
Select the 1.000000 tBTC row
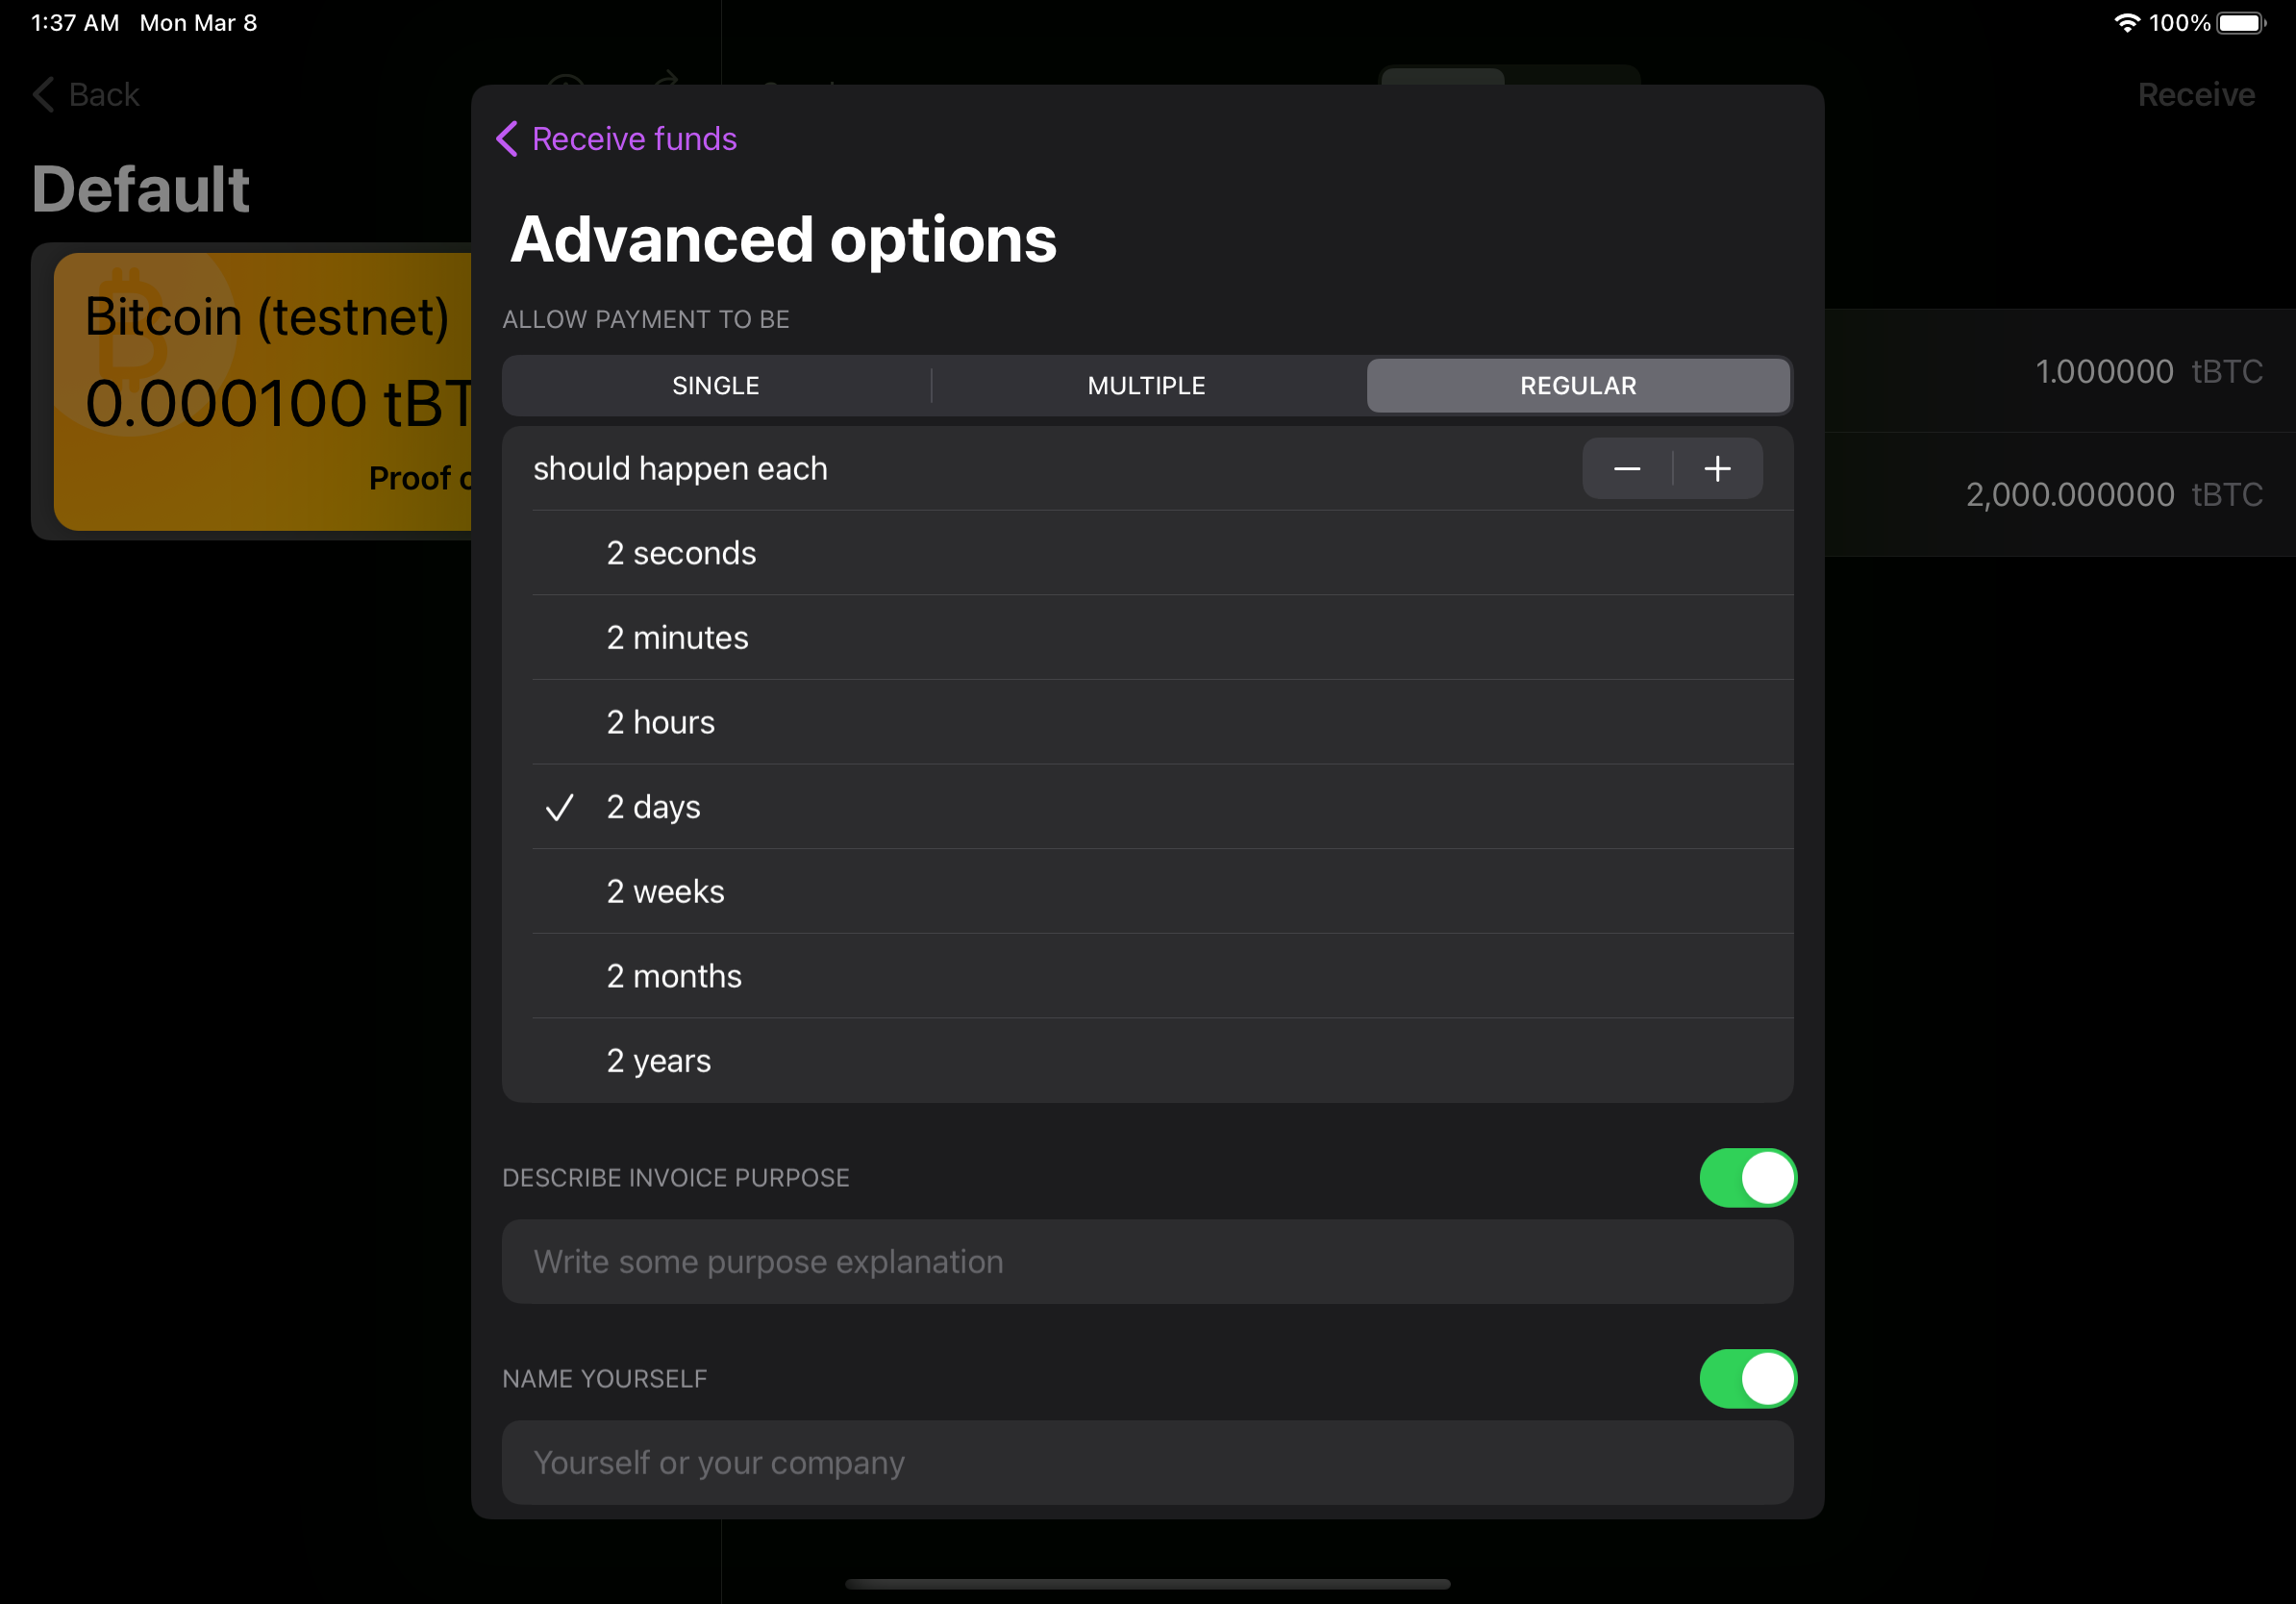2059,371
